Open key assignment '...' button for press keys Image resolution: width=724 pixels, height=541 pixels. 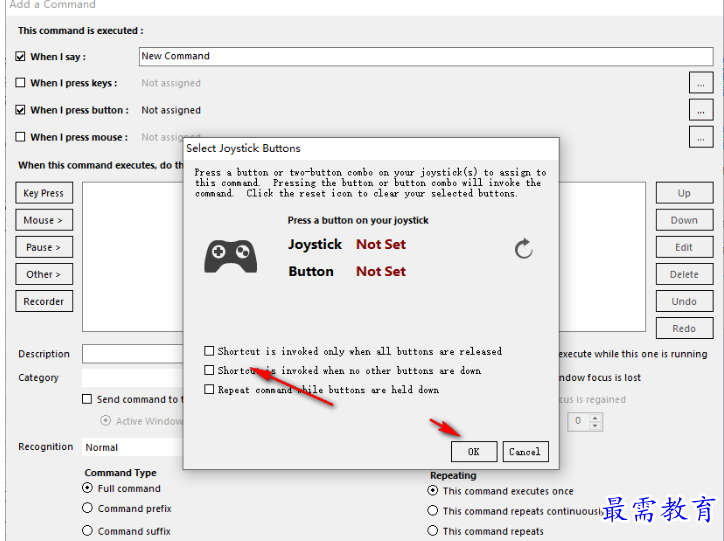point(701,83)
